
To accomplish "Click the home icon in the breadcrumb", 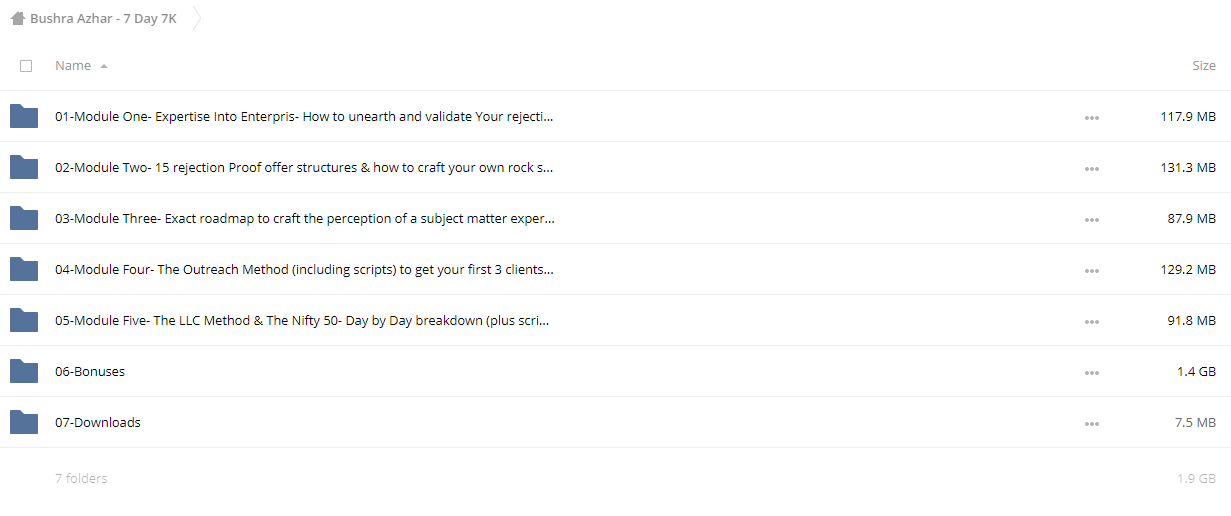I will pos(18,18).
